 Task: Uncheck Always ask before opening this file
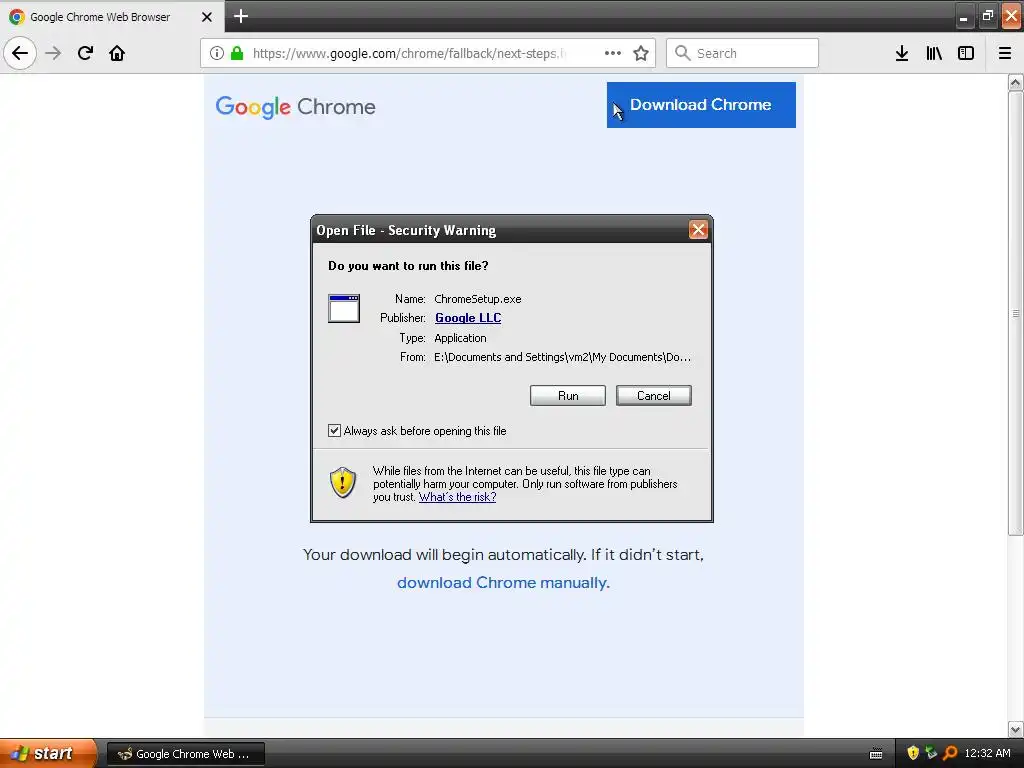[334, 430]
